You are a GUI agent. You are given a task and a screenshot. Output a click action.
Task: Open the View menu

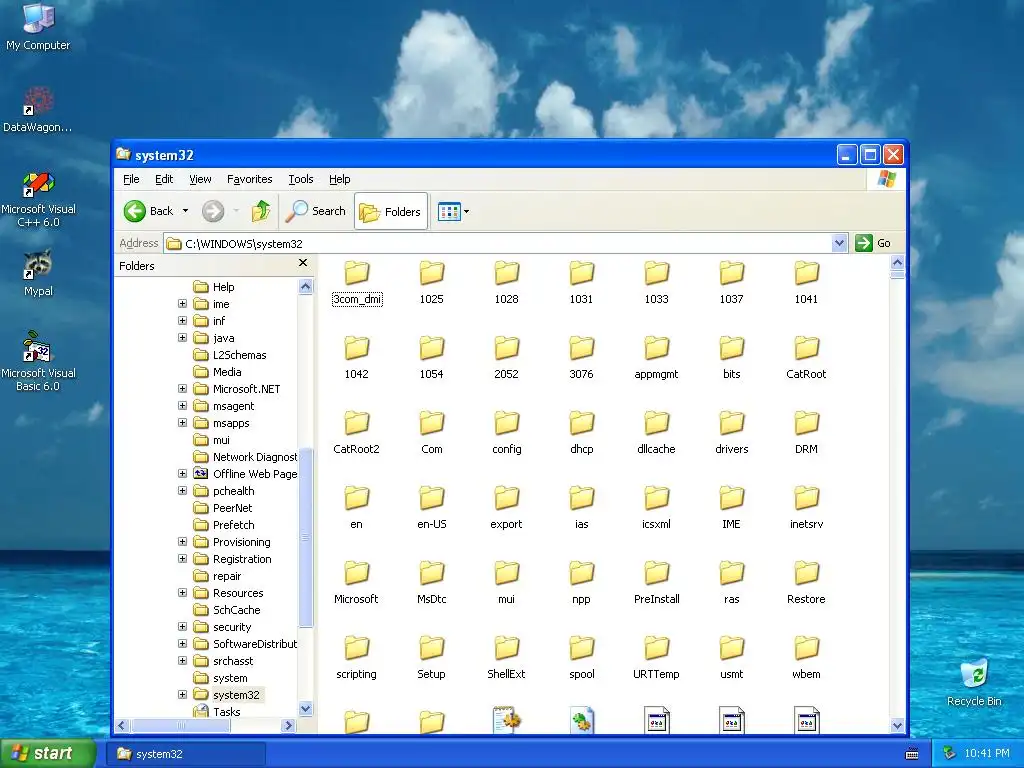coord(200,179)
